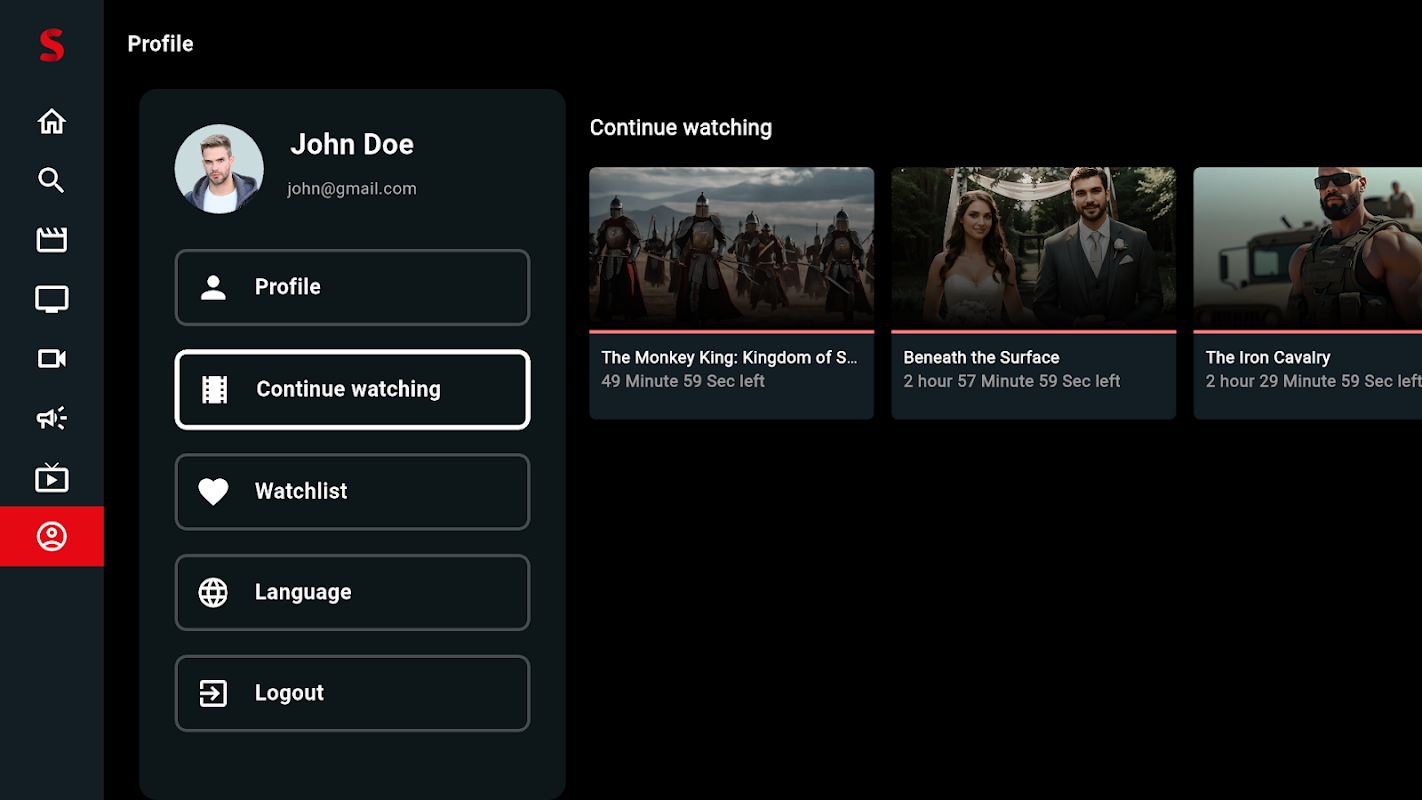Resume The Iron Cavalry thumbnail
The image size is (1422, 800).
1308,247
